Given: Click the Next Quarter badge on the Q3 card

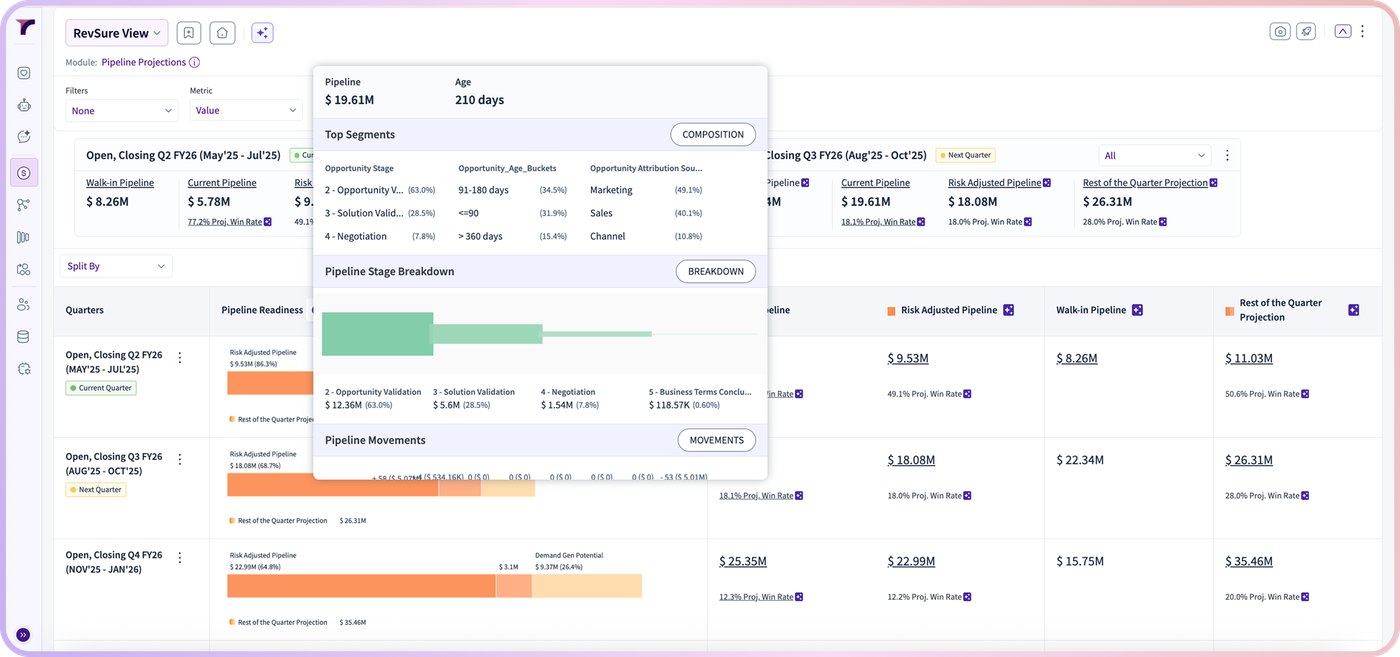Looking at the screenshot, I should point(965,155).
